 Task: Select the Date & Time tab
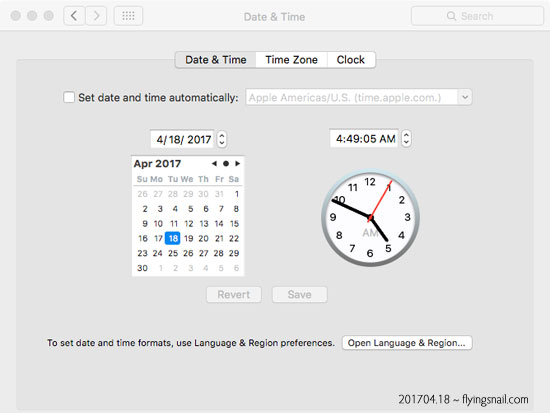[x=216, y=60]
